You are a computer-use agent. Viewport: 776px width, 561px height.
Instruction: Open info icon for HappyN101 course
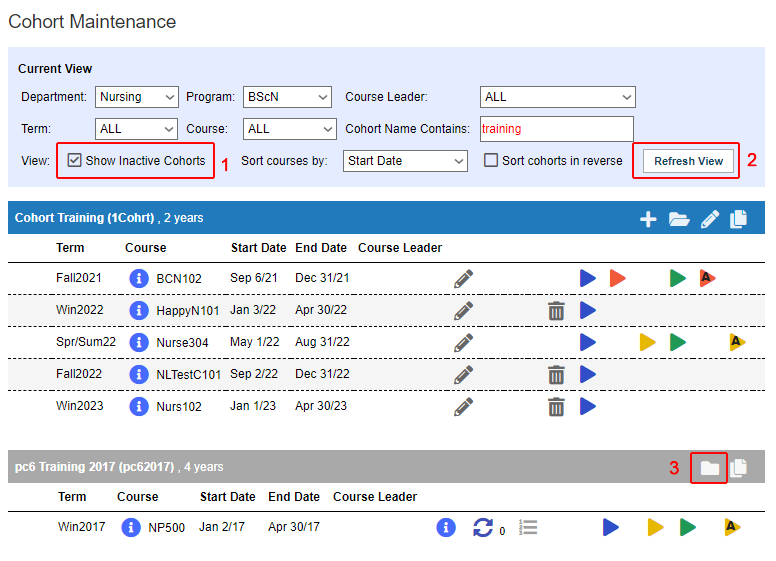pyautogui.click(x=139, y=311)
